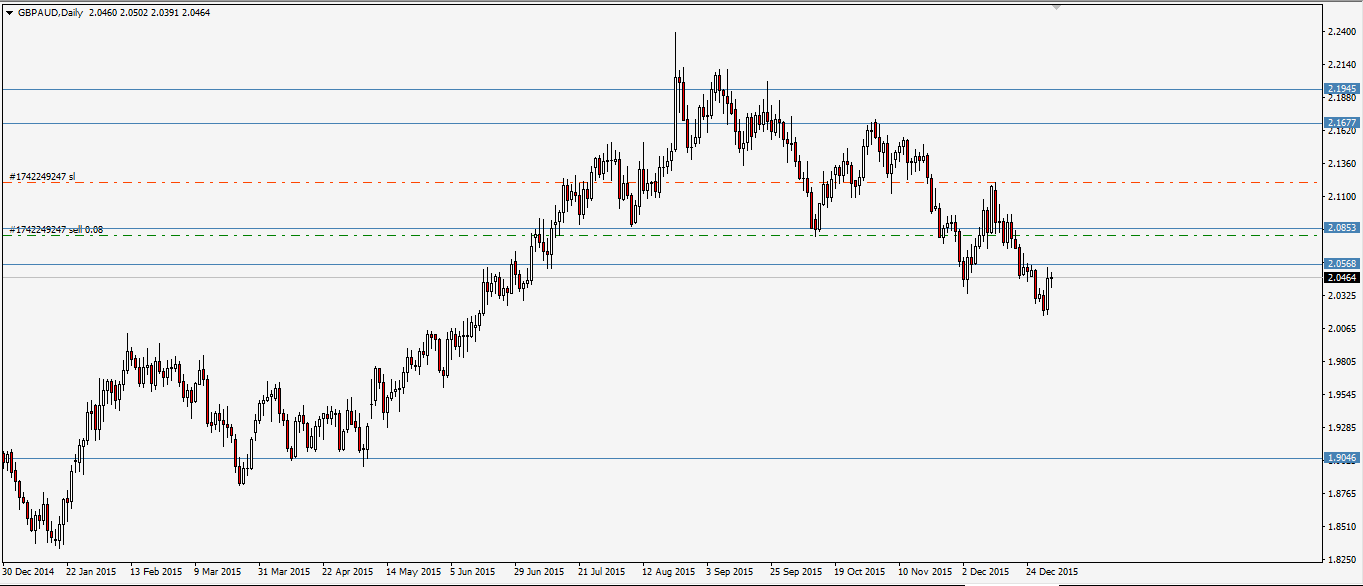
Task: Click the 2.2400 price axis value
Action: click(x=1342, y=32)
